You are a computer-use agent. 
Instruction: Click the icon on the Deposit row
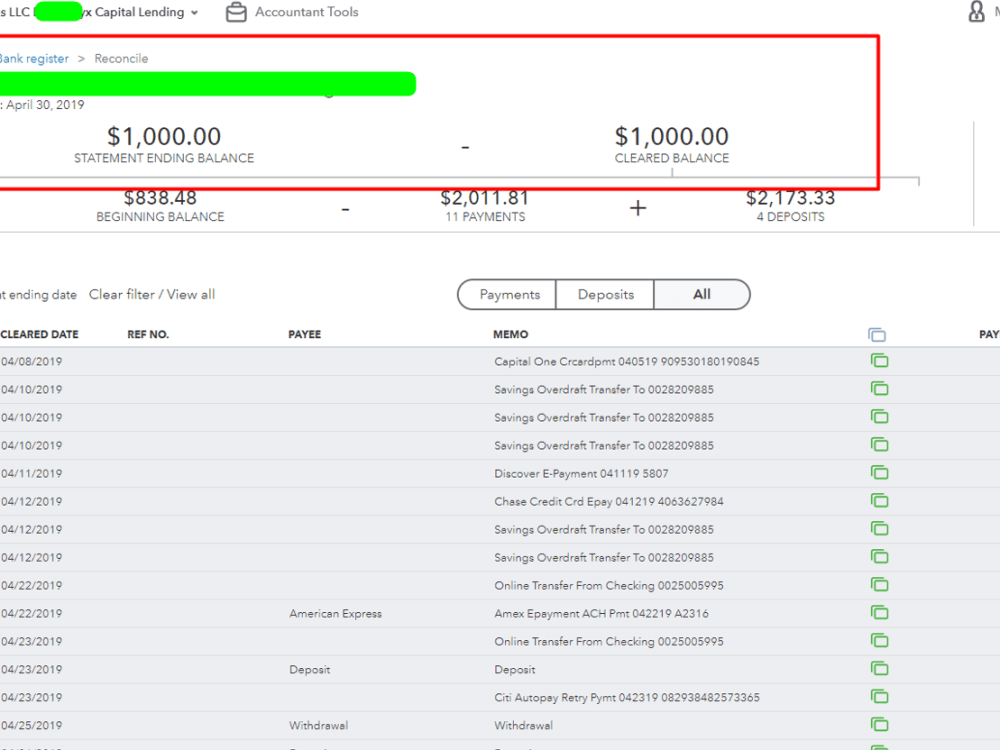coord(879,669)
